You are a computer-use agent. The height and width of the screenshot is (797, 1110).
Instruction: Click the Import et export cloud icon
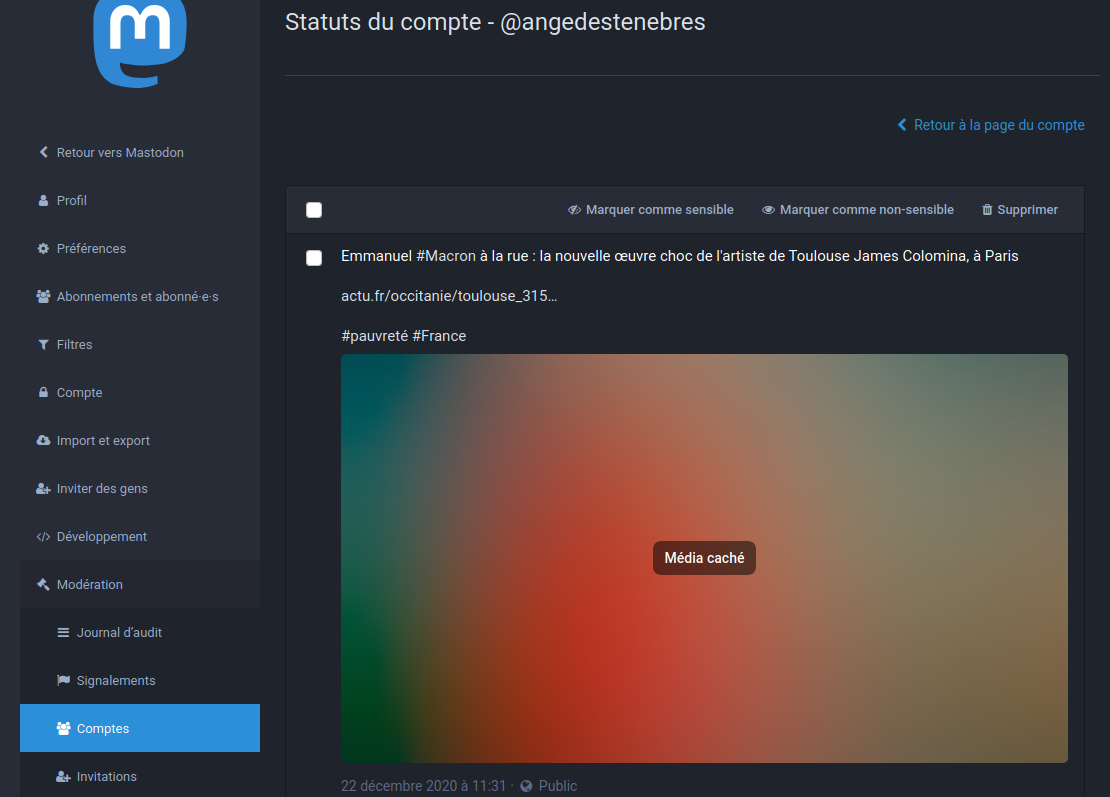coord(43,441)
